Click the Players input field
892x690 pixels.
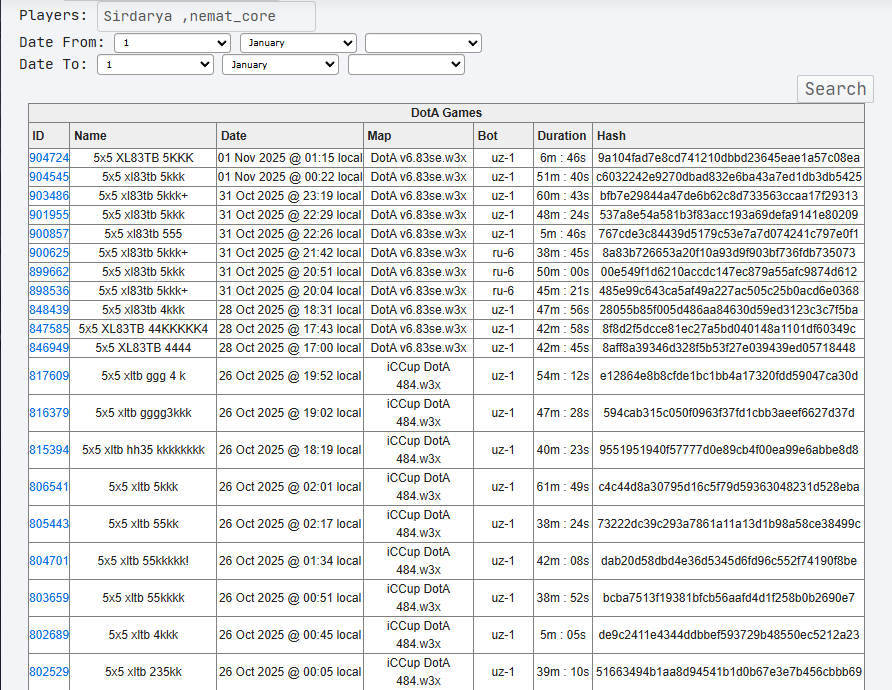pyautogui.click(x=206, y=16)
